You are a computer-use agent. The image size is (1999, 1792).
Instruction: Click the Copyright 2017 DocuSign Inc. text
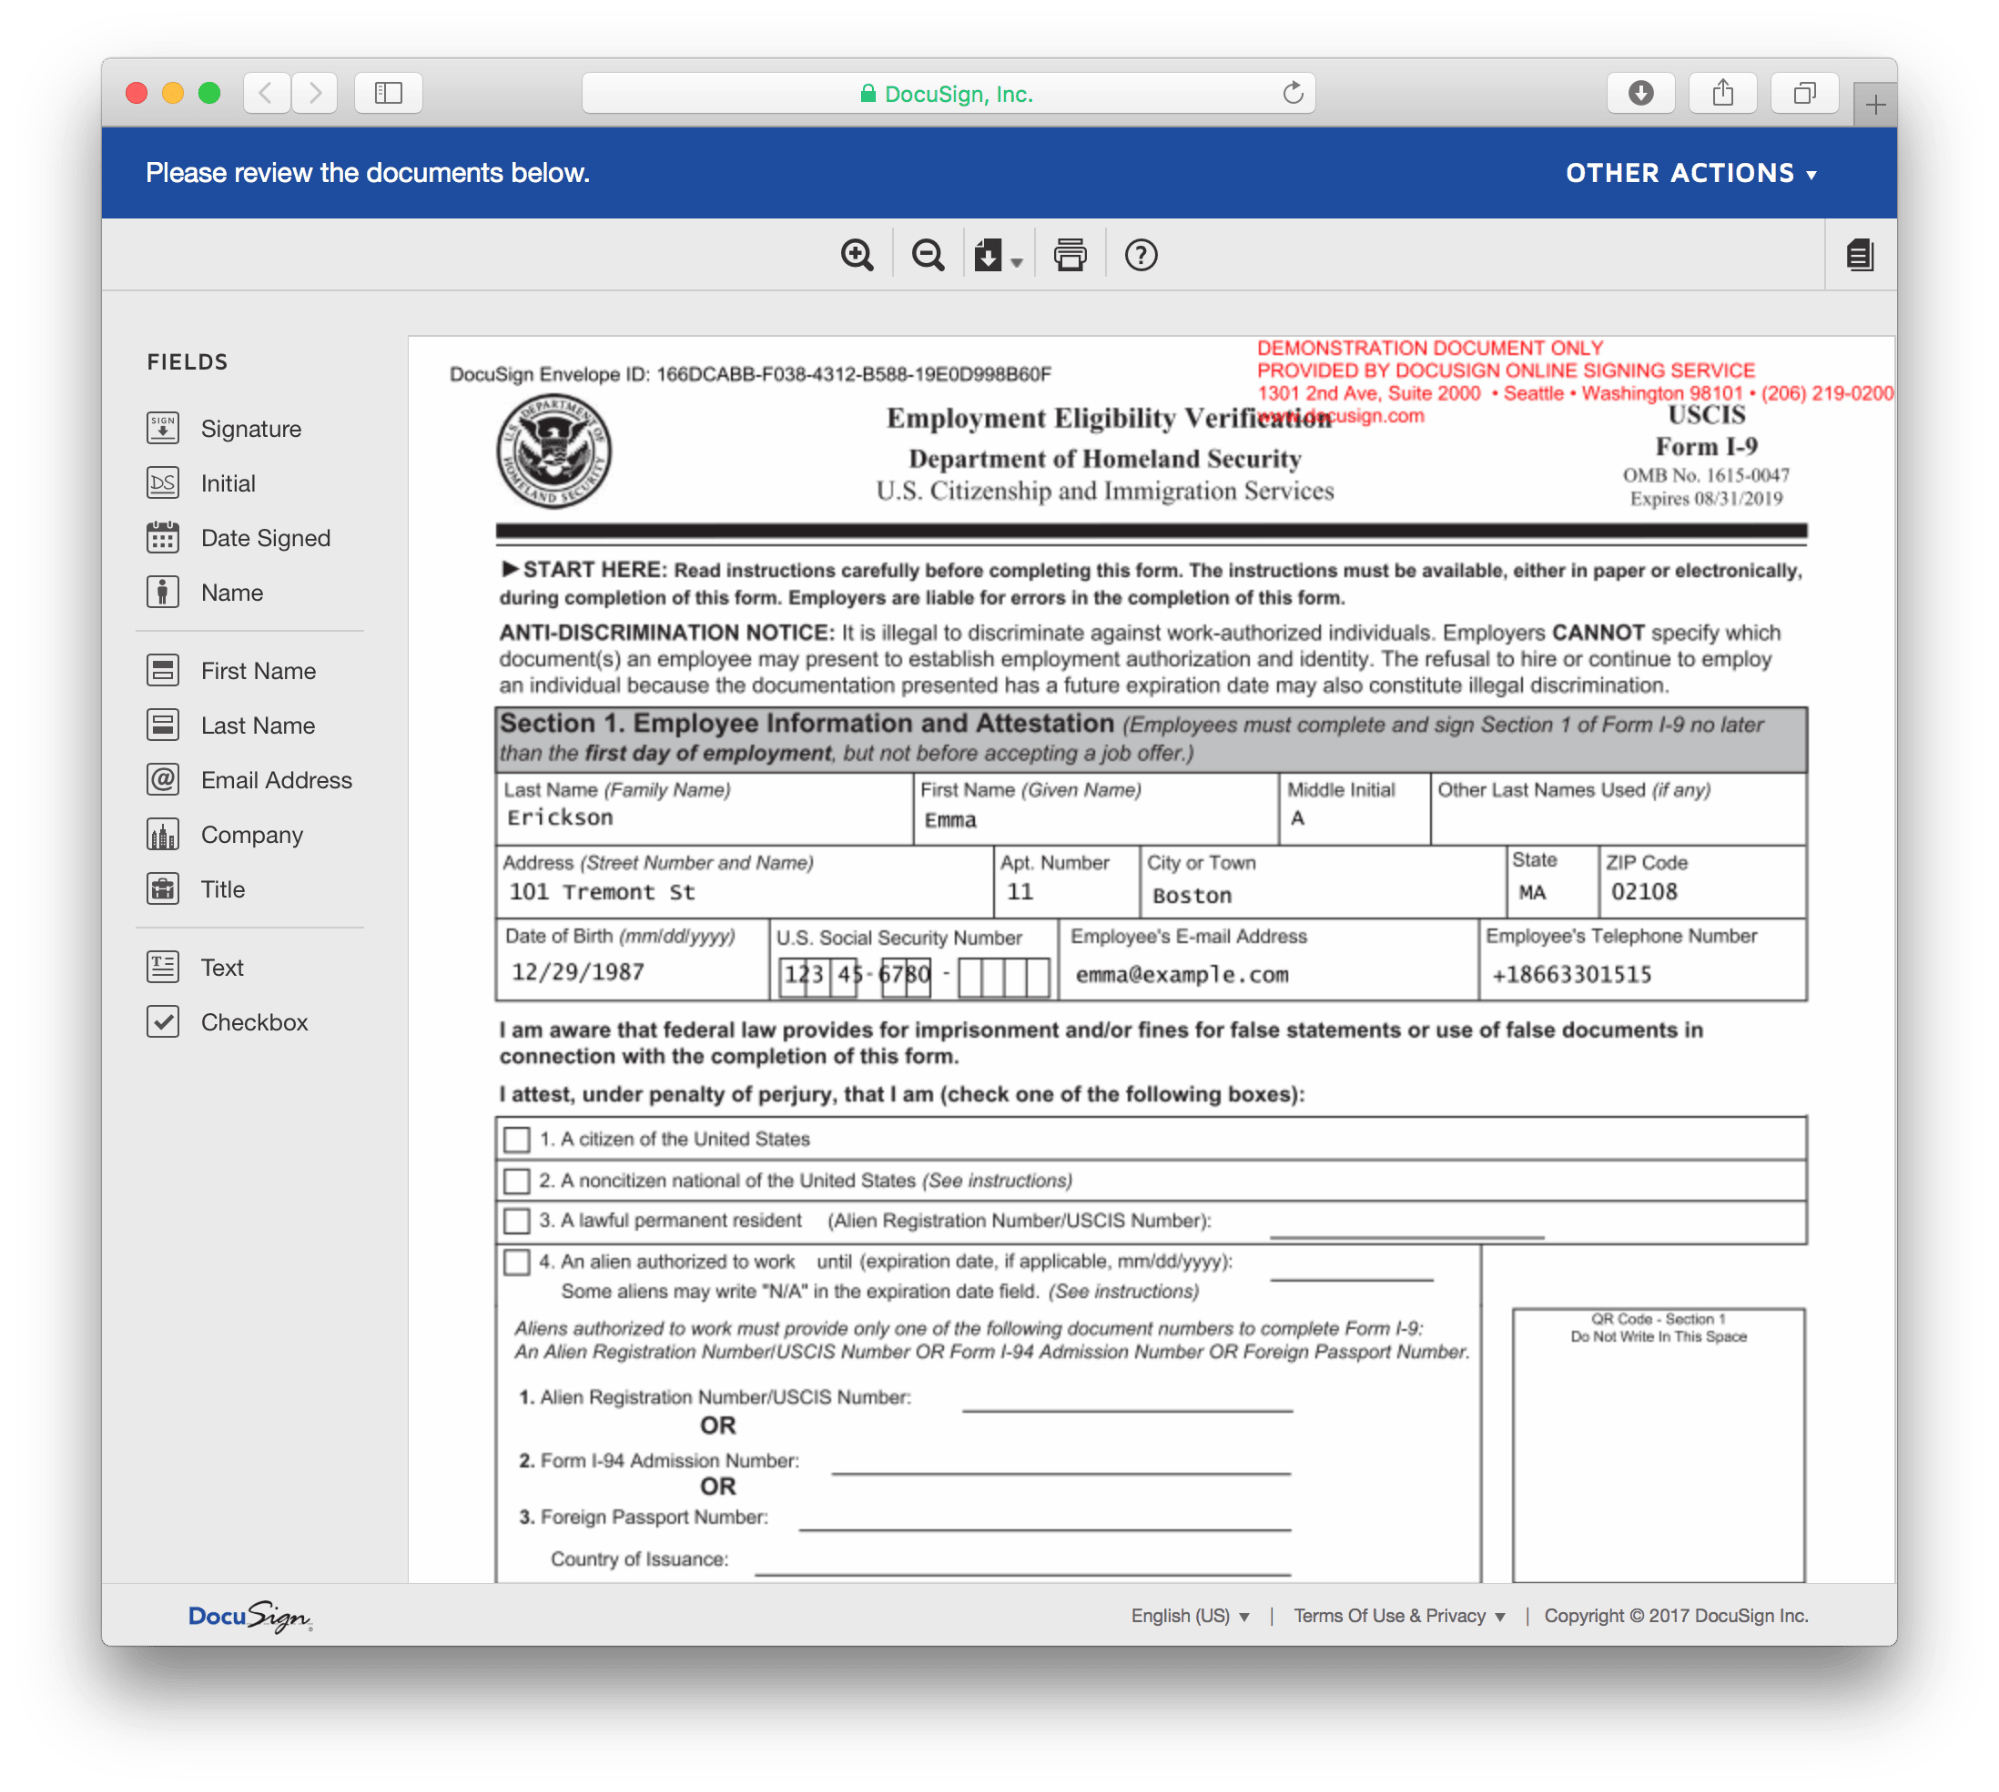(x=1676, y=1616)
